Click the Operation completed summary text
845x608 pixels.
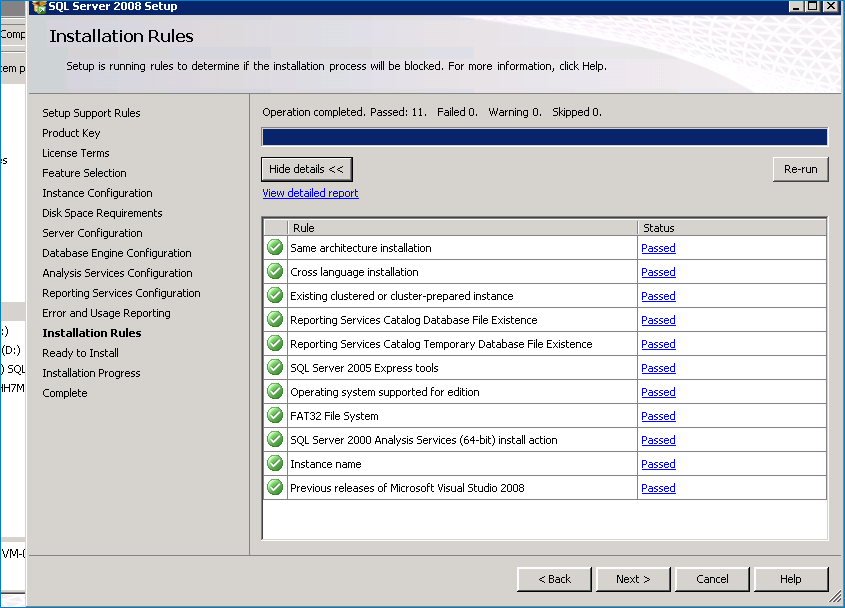(x=432, y=112)
